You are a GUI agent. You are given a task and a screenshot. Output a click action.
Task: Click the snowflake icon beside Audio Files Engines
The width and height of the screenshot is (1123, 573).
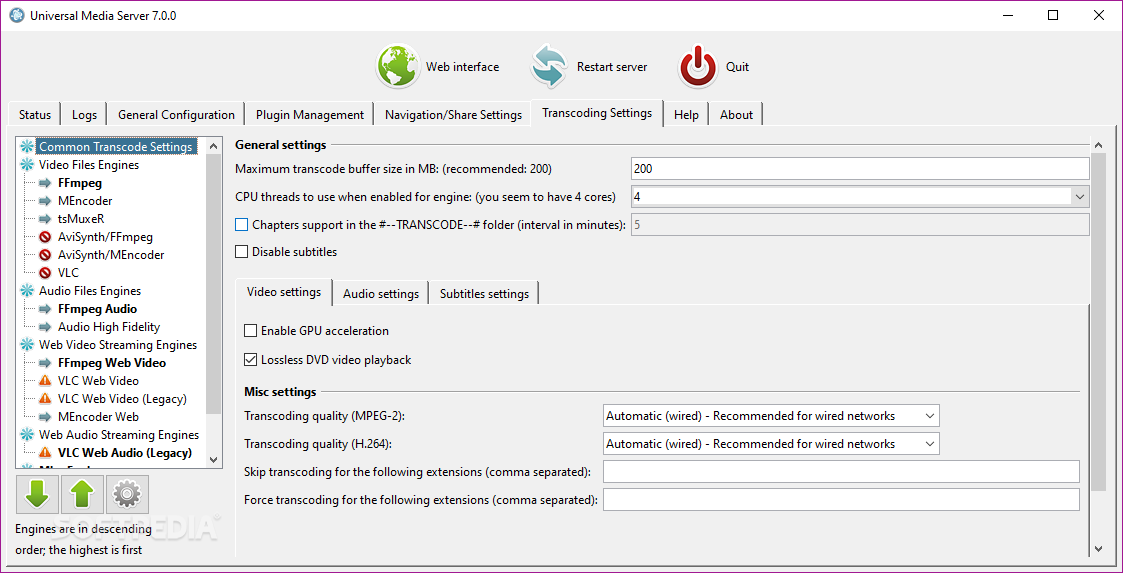tap(27, 291)
